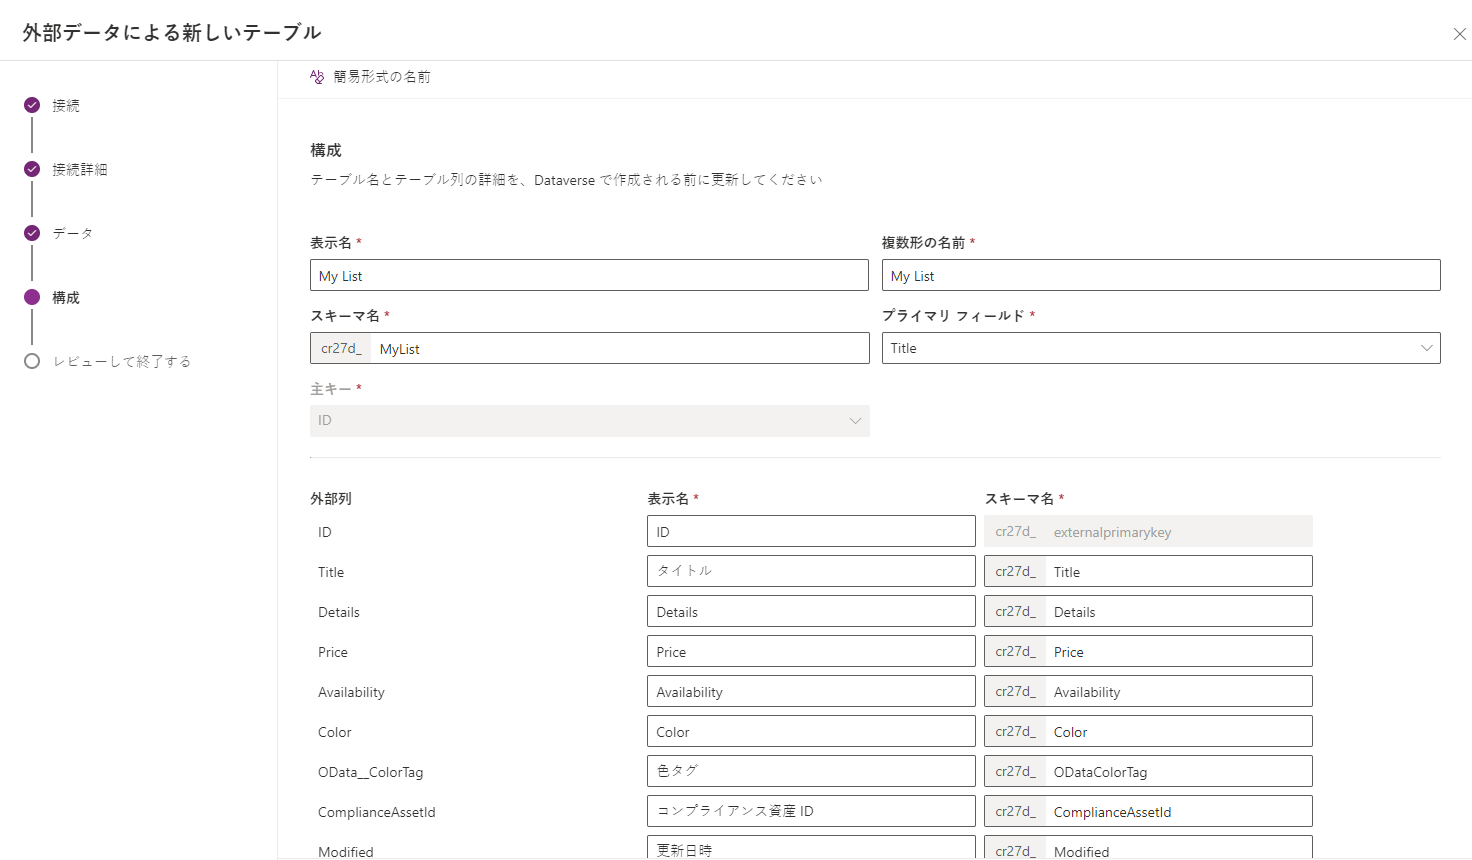Image resolution: width=1472 pixels, height=860 pixels.
Task: Edit Availability column display name
Action: (x=811, y=691)
